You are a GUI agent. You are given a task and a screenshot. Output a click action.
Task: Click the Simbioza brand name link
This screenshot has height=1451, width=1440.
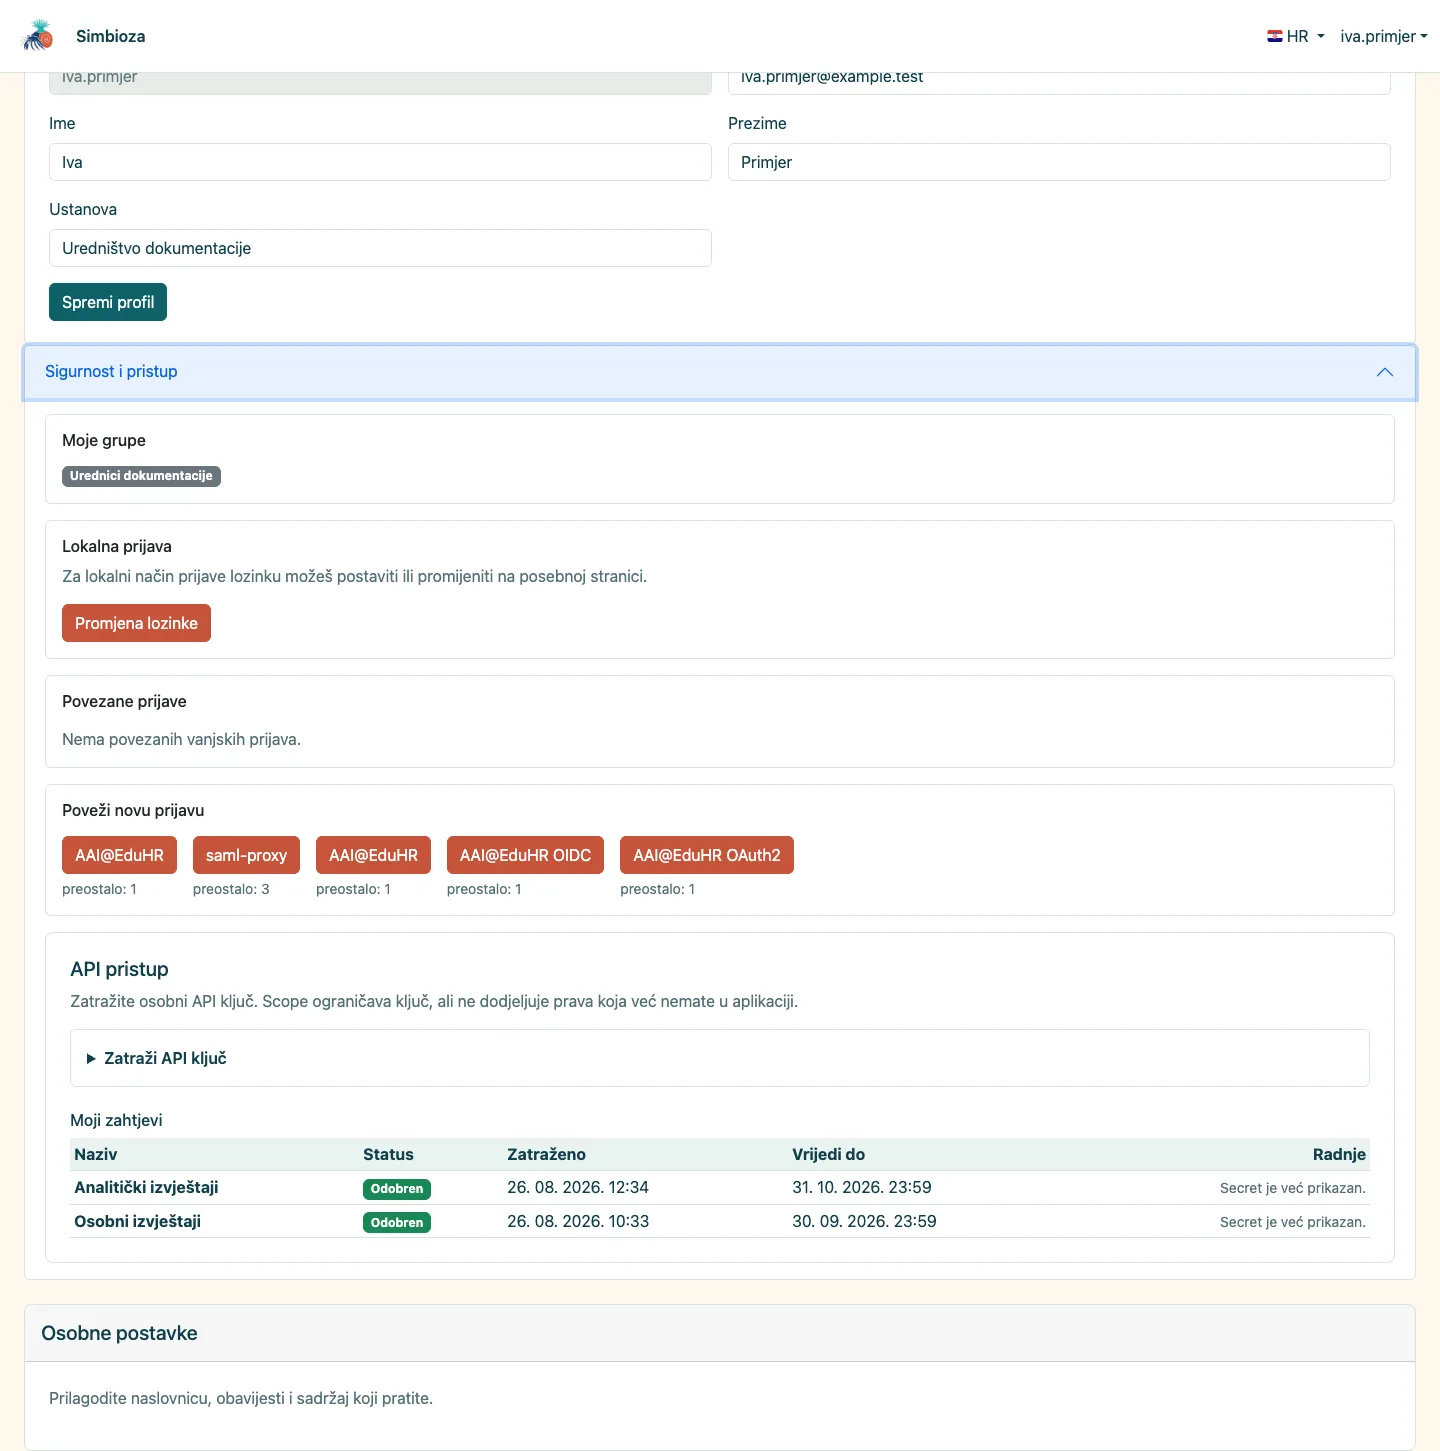tap(110, 36)
